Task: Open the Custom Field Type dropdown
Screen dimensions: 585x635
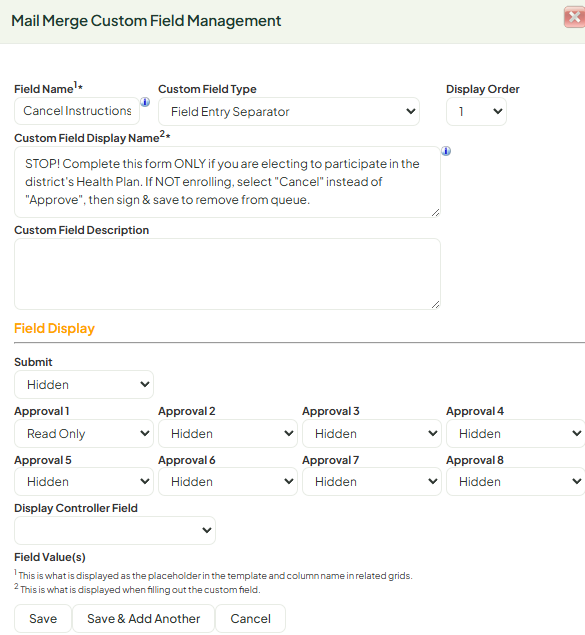Action: (x=289, y=111)
